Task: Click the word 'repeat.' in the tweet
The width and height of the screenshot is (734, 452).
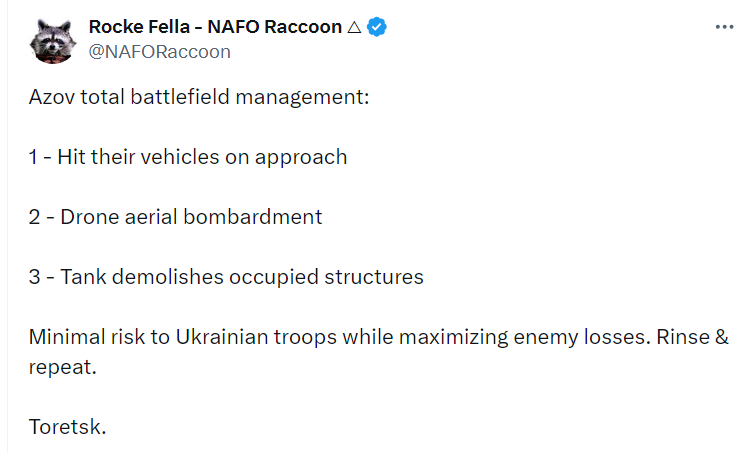Action: (63, 368)
